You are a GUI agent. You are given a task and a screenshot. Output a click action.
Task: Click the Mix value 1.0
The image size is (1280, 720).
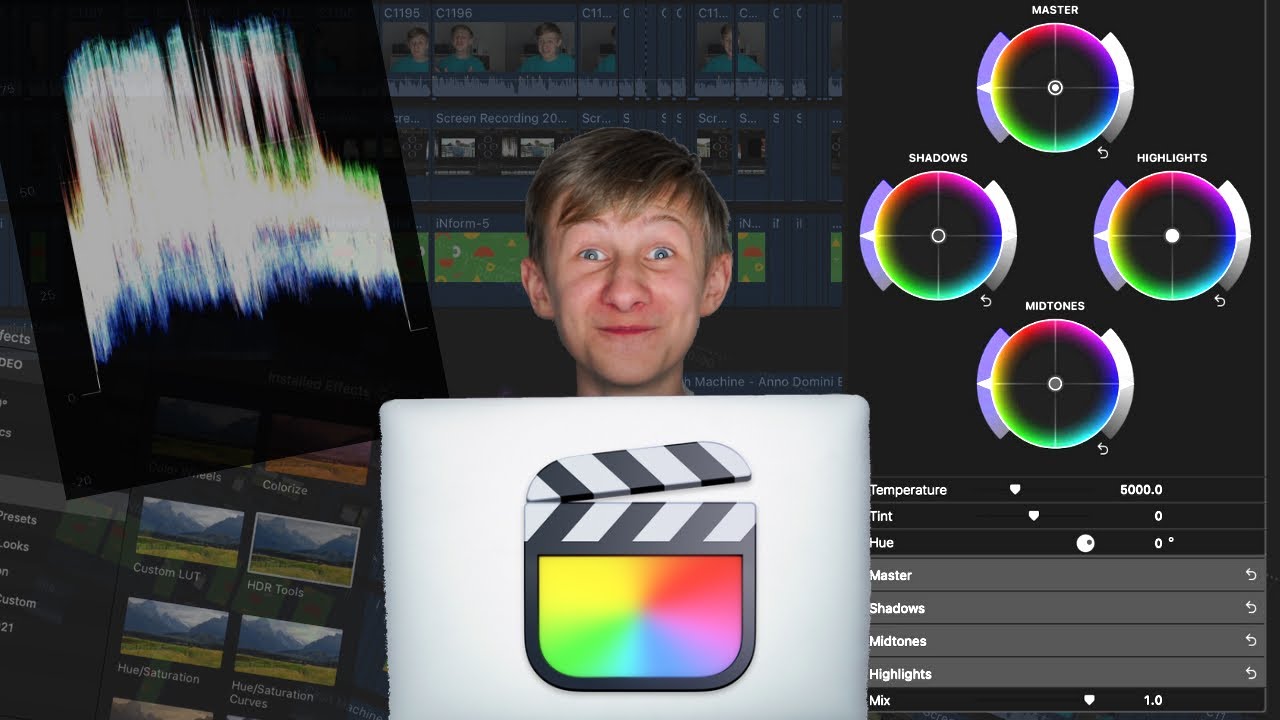pyautogui.click(x=1153, y=700)
